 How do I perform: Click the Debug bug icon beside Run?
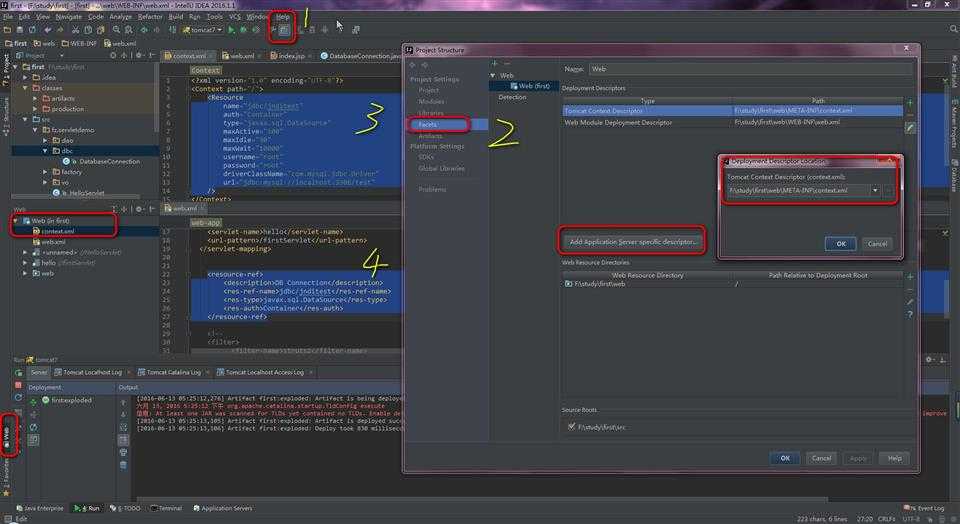pyautogui.click(x=243, y=29)
